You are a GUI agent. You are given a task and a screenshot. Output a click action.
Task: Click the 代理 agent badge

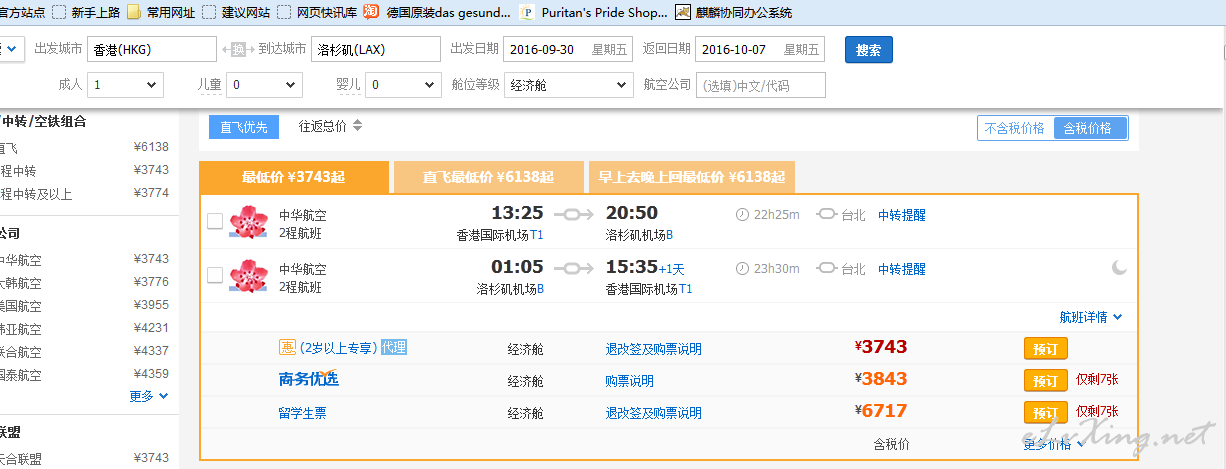[393, 348]
